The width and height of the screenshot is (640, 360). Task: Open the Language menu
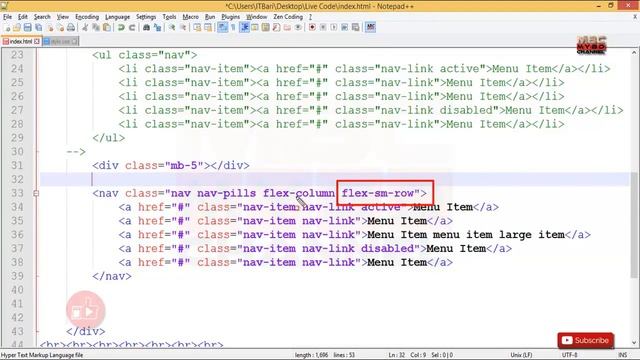pos(117,17)
